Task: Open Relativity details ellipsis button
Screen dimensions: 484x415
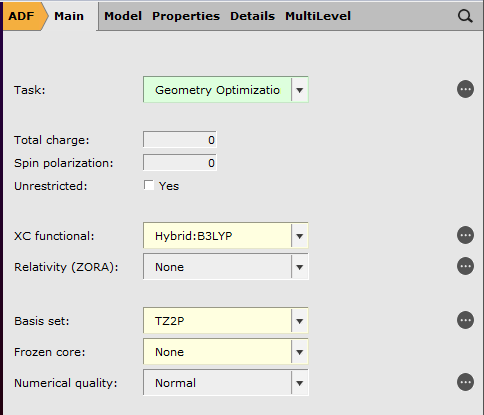Action: tap(465, 266)
